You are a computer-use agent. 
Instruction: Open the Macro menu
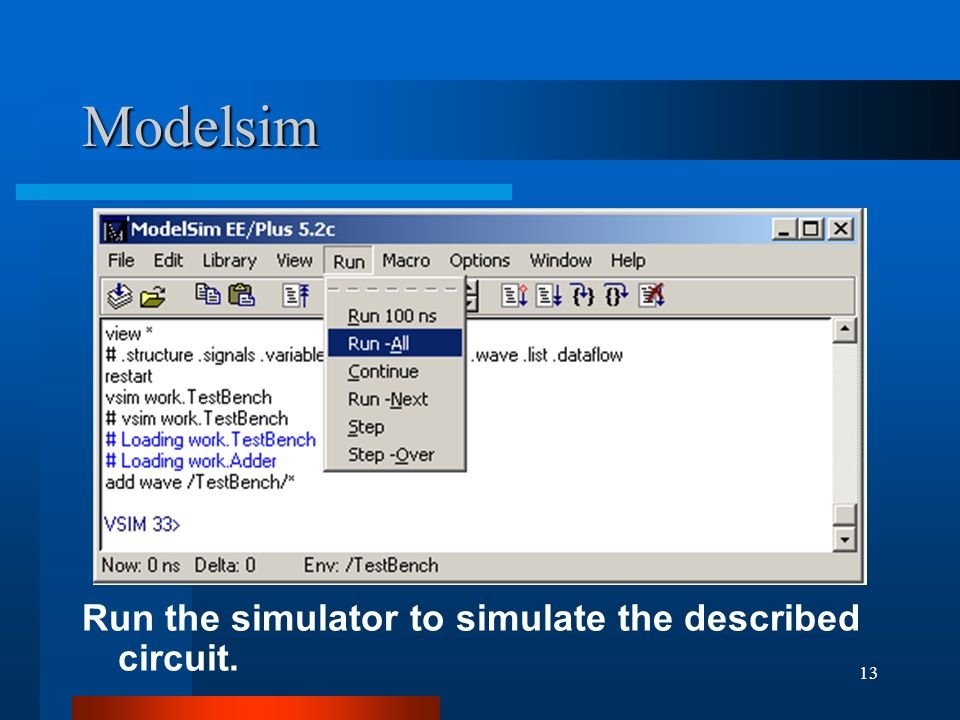pyautogui.click(x=406, y=261)
